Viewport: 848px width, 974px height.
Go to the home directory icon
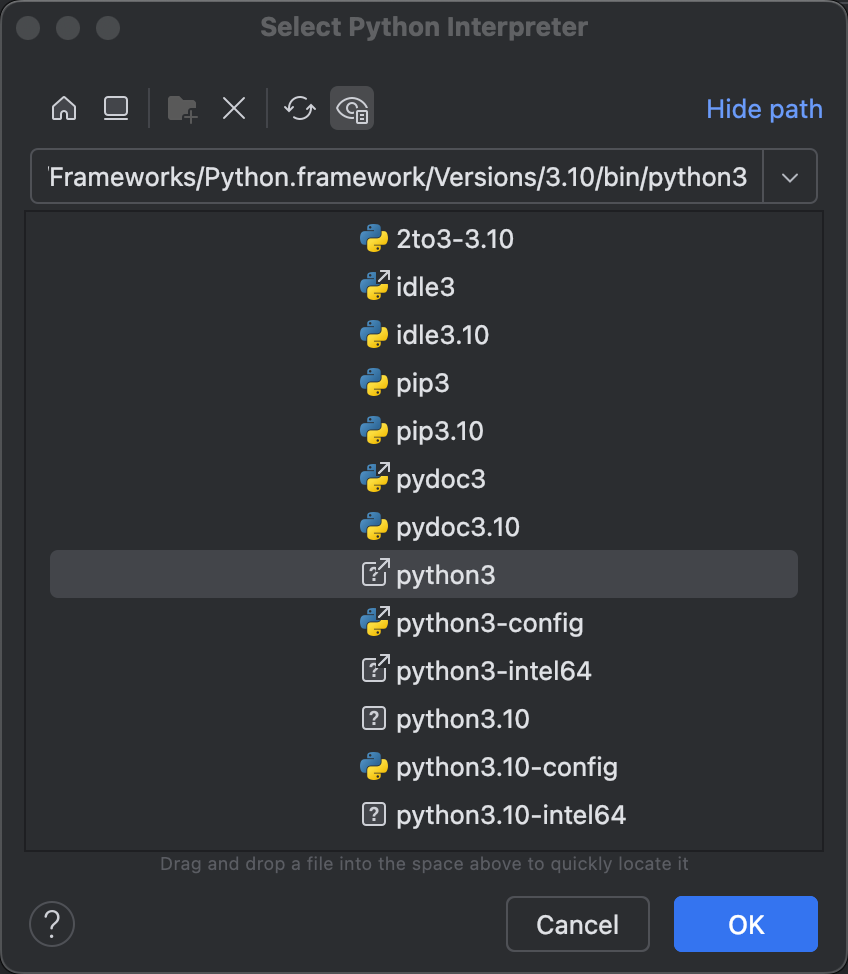click(x=64, y=109)
